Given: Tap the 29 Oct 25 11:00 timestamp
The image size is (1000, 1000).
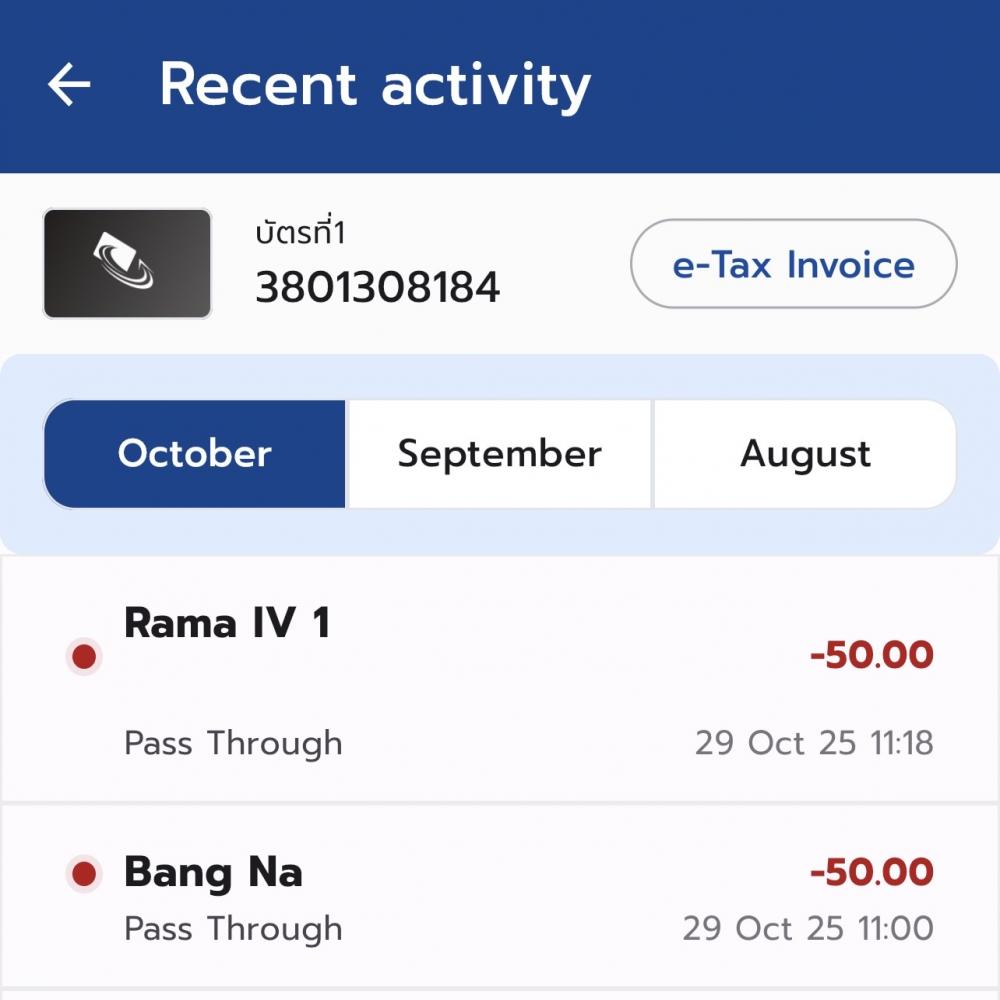Looking at the screenshot, I should pyautogui.click(x=808, y=928).
